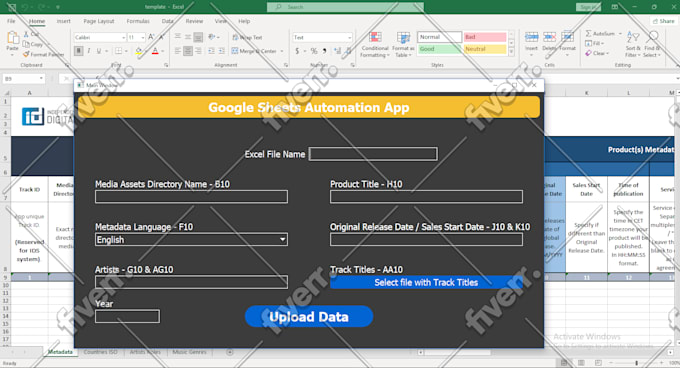680x368 pixels.
Task: Open the Help ribbon tab
Action: coord(244,21)
